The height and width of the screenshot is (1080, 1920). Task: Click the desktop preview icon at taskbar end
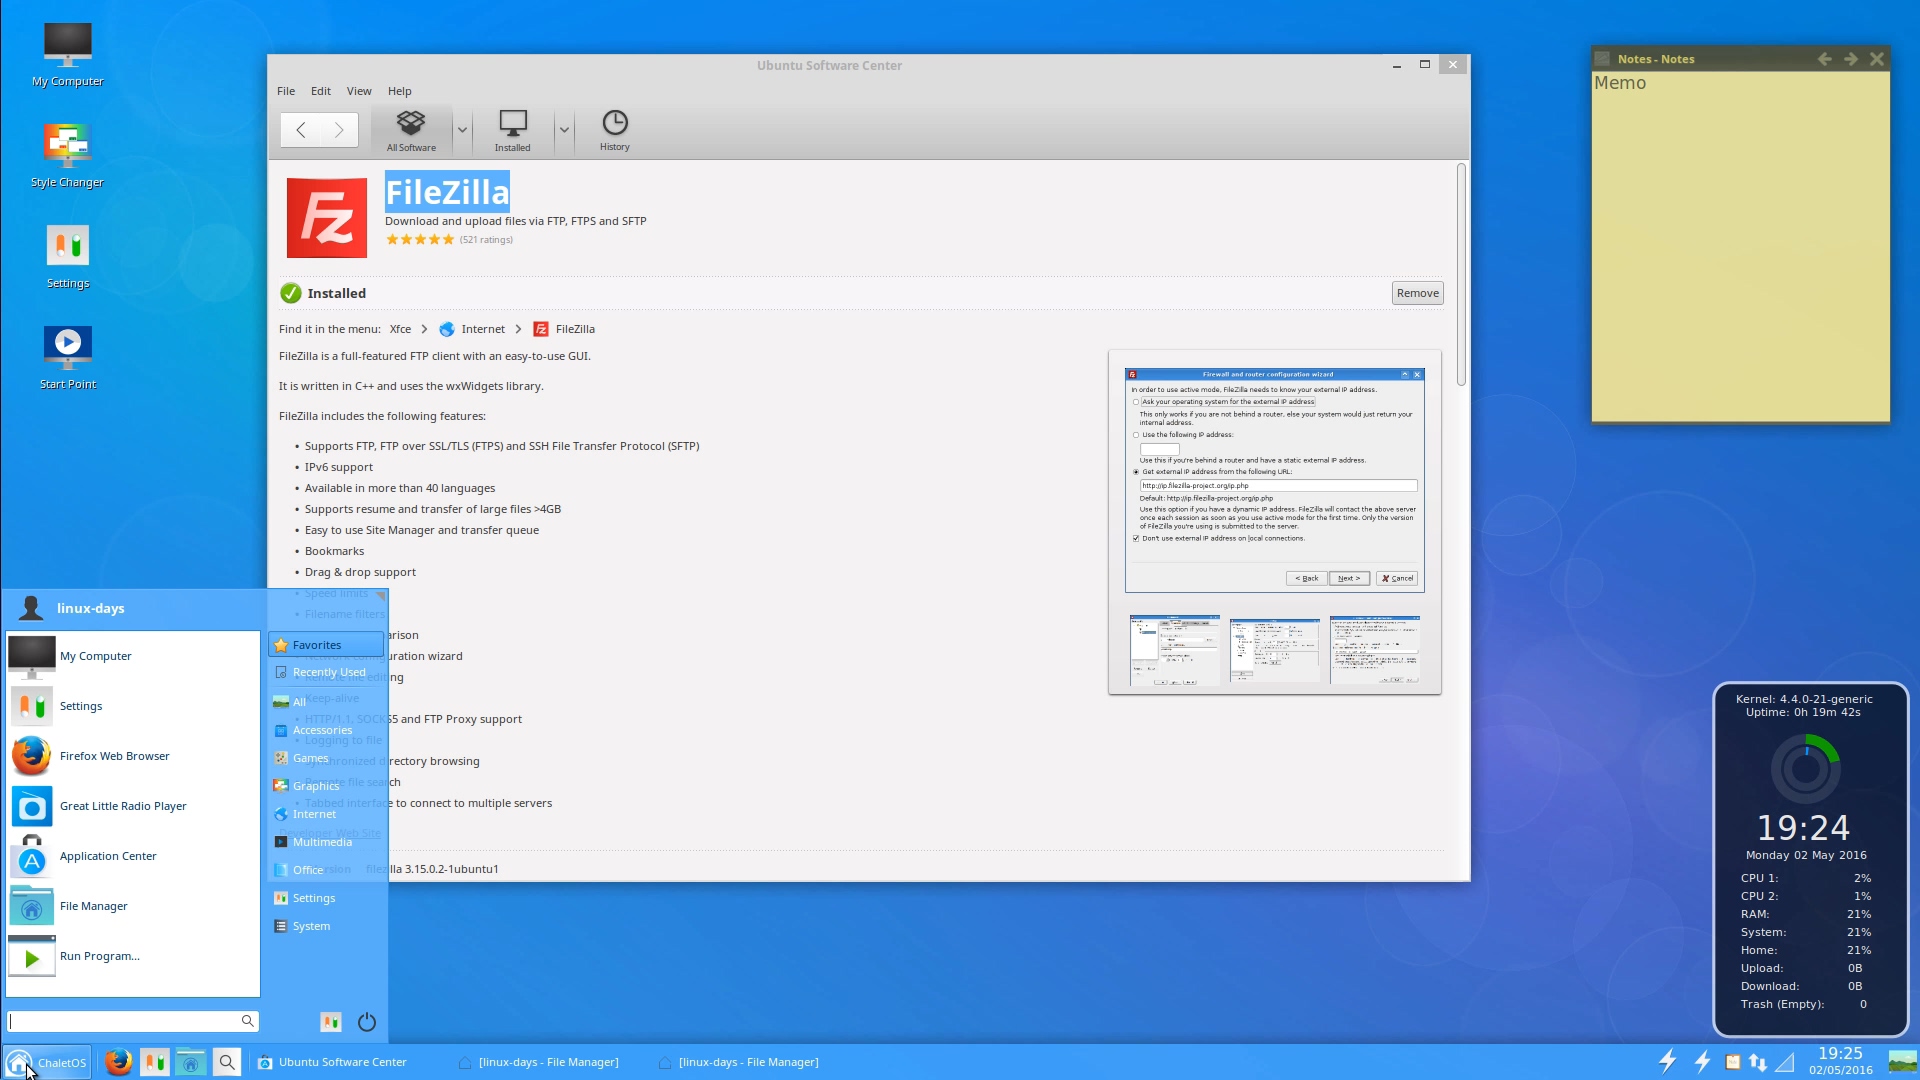[1902, 1062]
